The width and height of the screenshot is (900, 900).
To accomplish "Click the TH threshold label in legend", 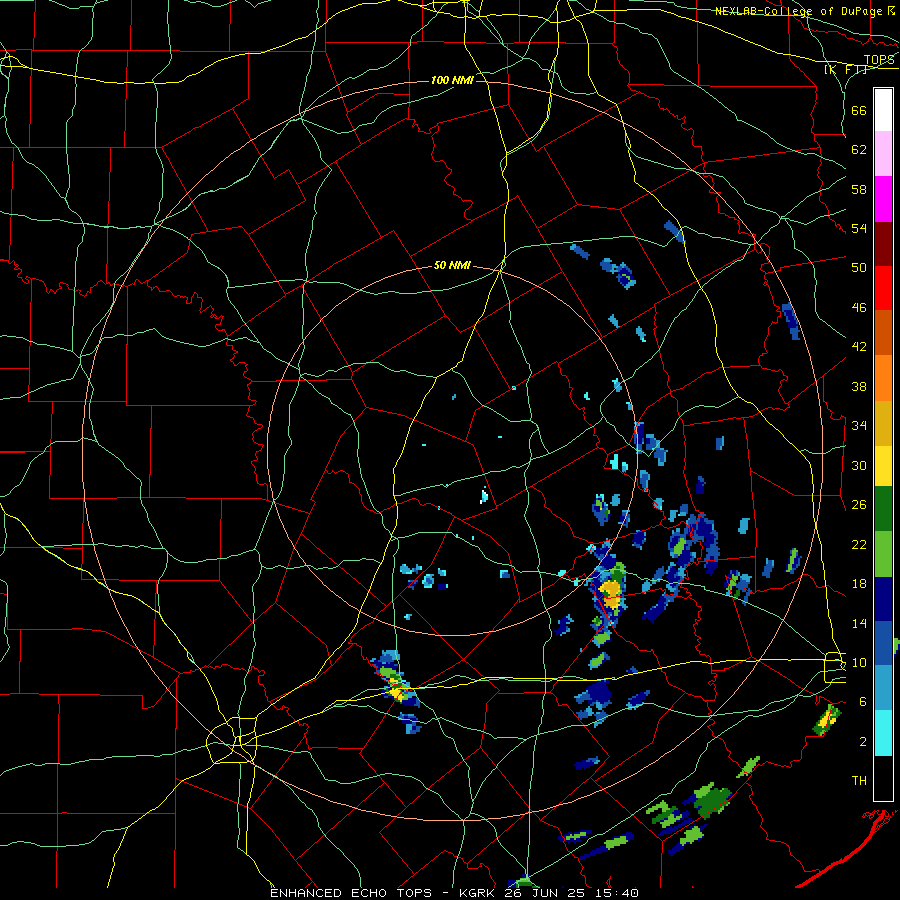I will pos(859,781).
